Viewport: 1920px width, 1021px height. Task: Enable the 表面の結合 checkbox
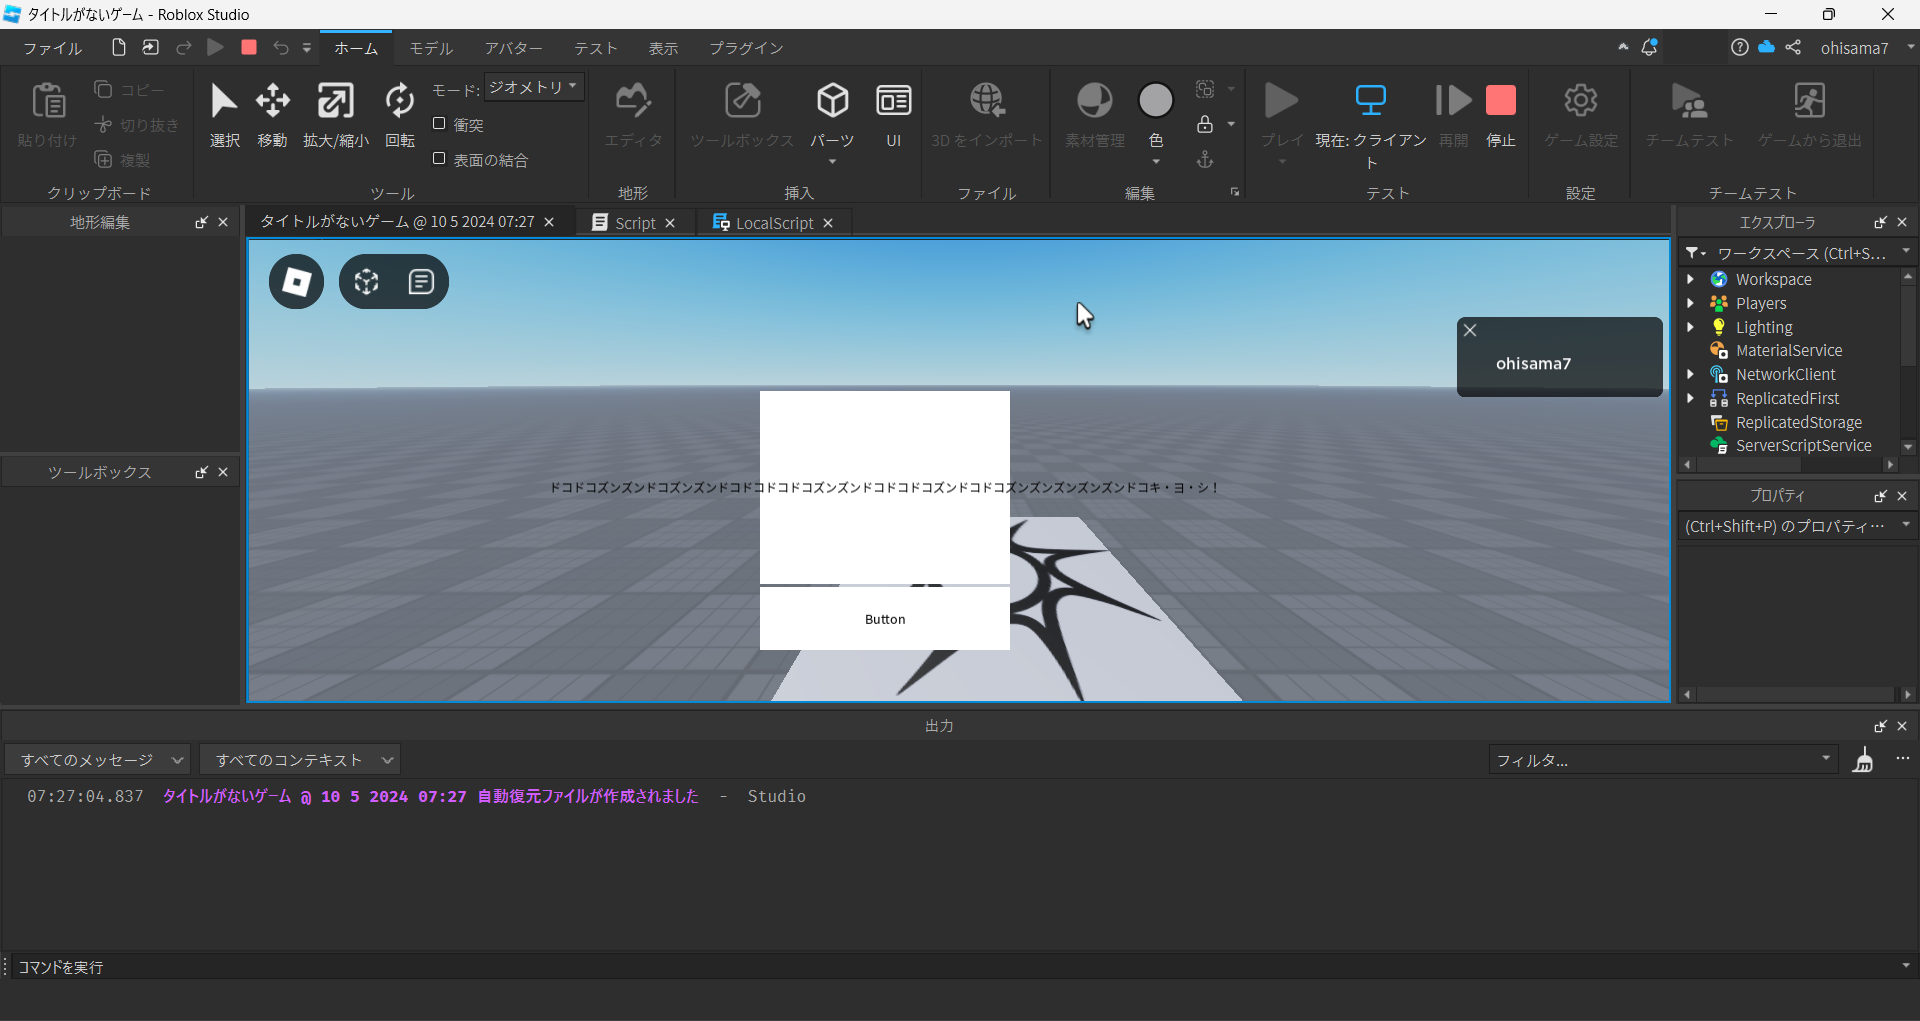[x=439, y=158]
